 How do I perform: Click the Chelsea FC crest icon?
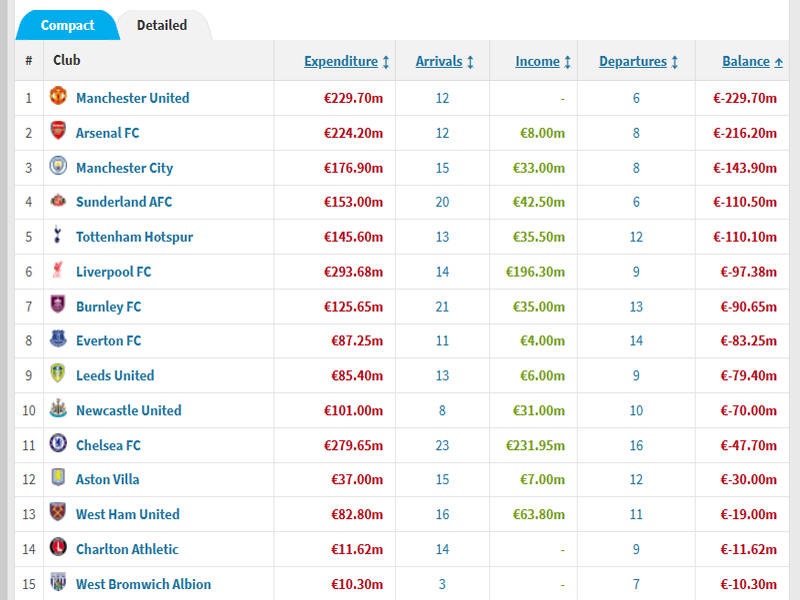pos(58,444)
